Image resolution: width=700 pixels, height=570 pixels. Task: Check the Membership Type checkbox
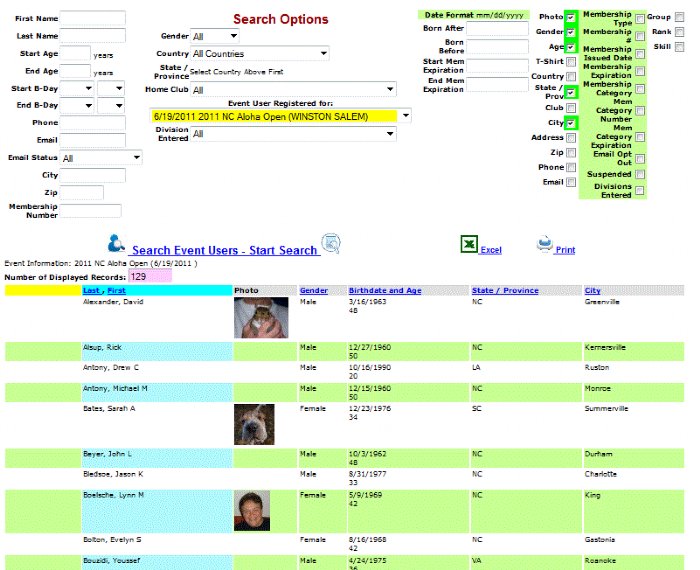pyautogui.click(x=640, y=18)
